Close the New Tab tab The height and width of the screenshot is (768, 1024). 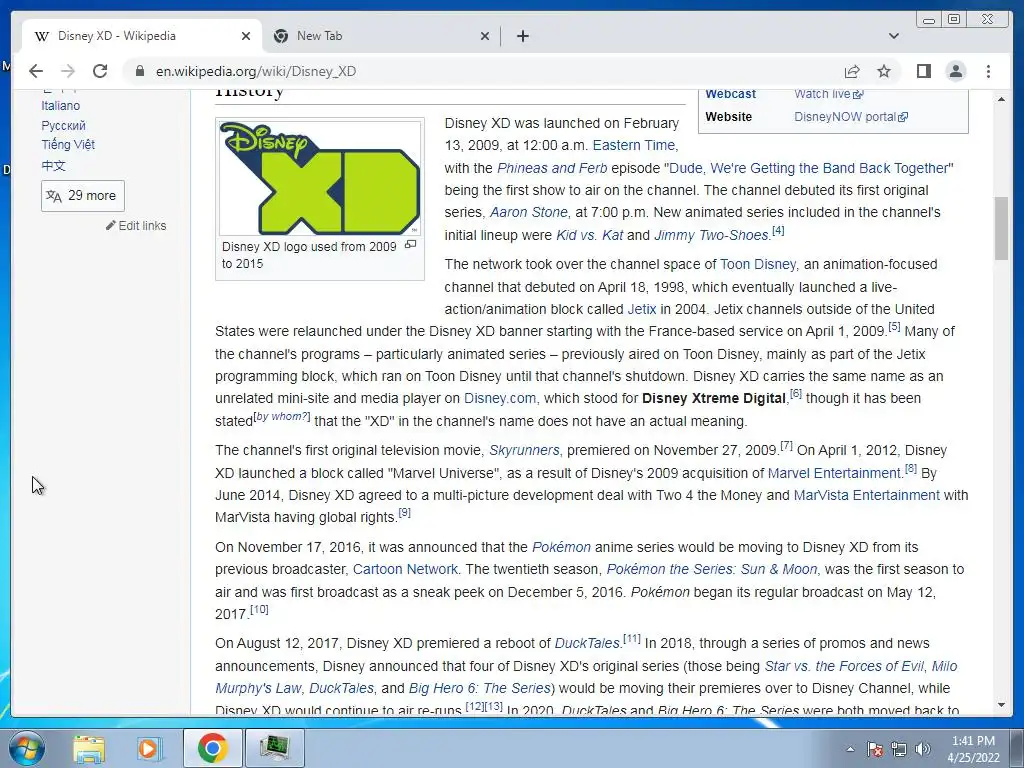point(485,36)
